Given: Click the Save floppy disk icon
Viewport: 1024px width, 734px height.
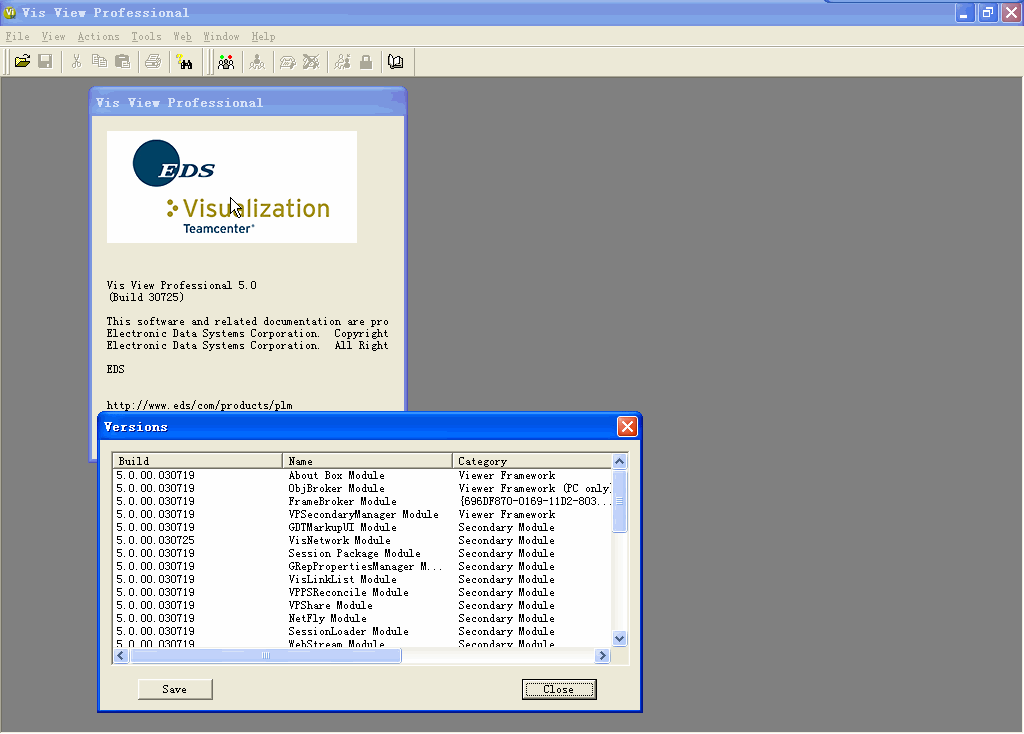Looking at the screenshot, I should click(45, 62).
